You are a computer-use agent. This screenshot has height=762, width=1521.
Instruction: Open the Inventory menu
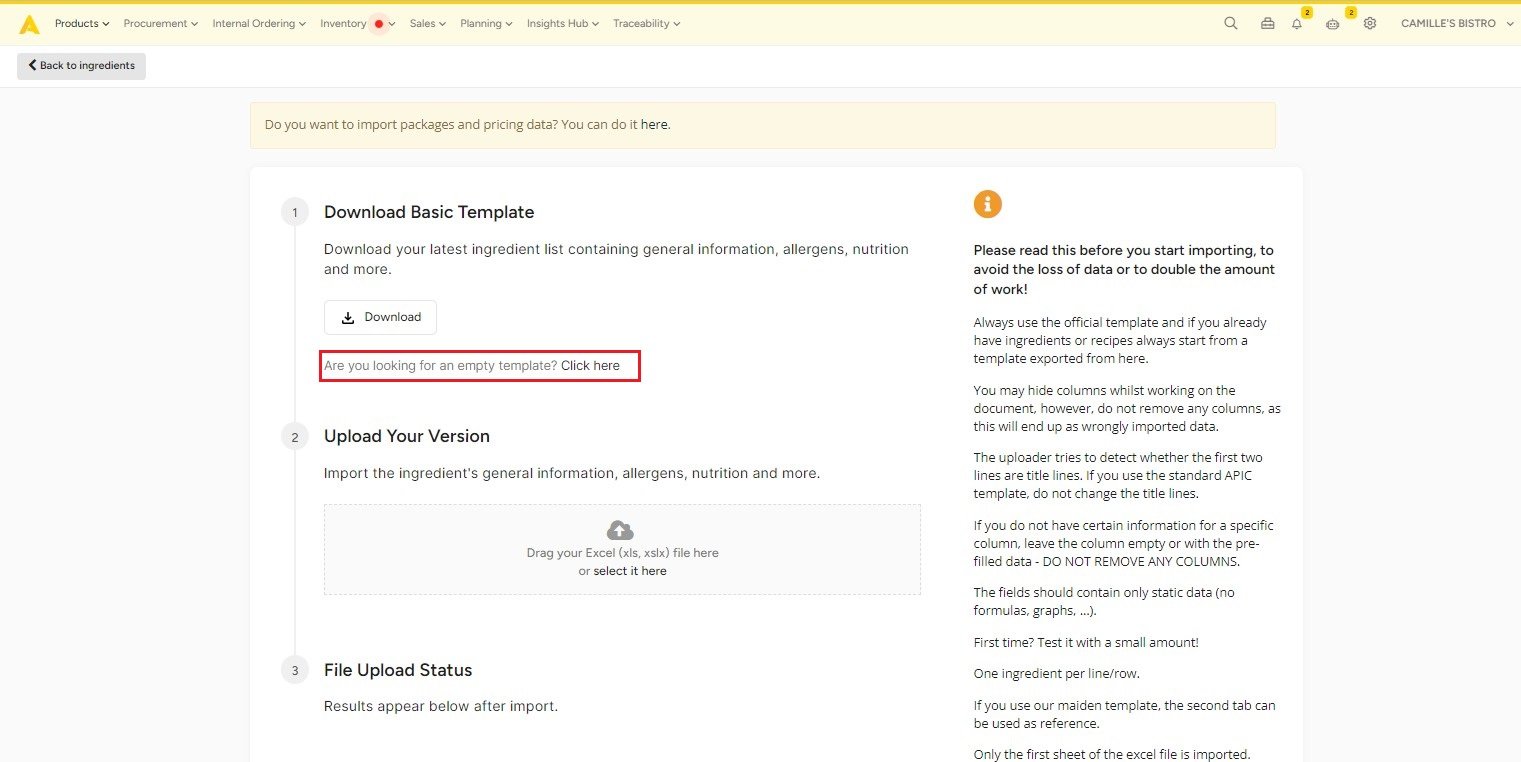click(x=357, y=24)
